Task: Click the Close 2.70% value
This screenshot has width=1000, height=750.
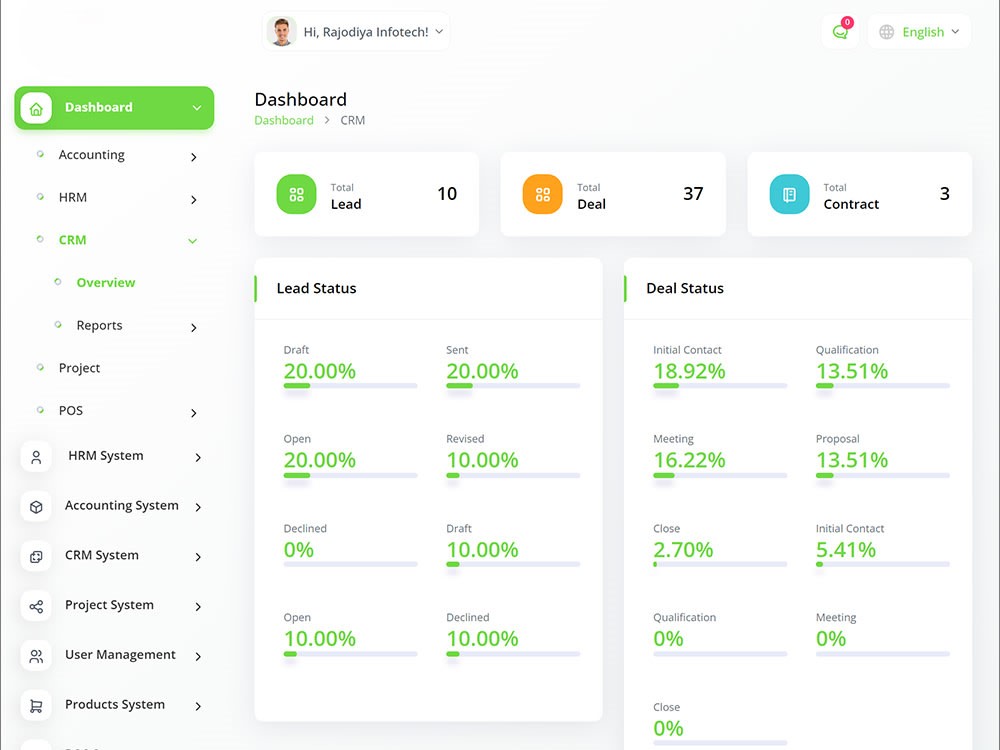Action: (683, 550)
